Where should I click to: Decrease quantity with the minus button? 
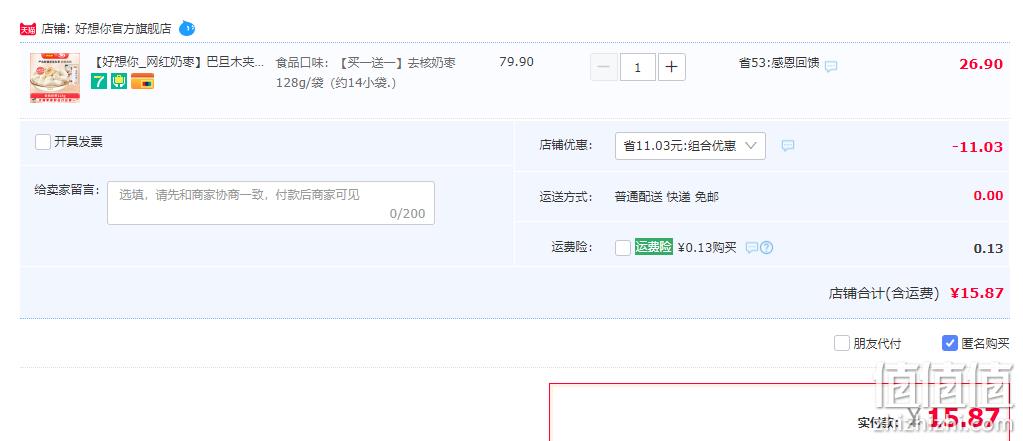pyautogui.click(x=603, y=67)
